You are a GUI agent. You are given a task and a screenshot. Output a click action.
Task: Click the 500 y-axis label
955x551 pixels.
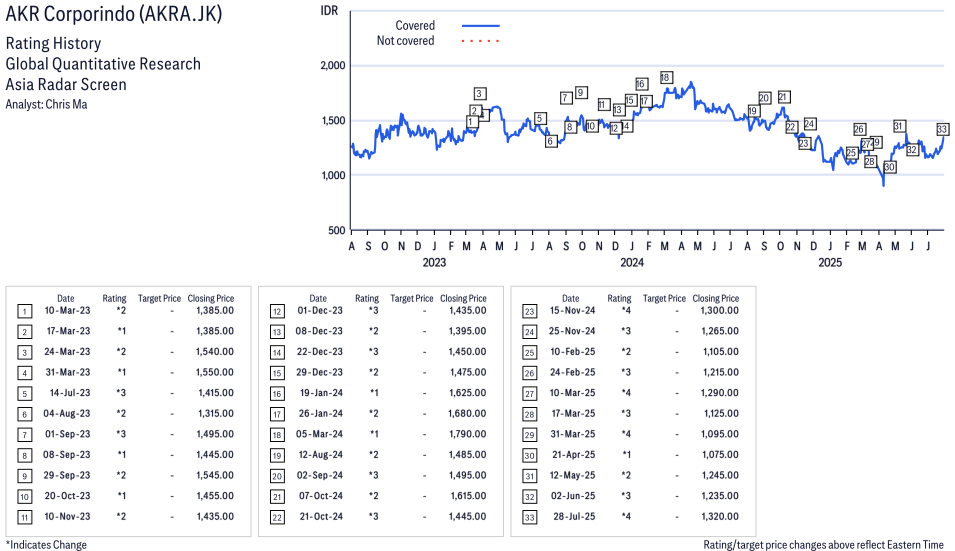pyautogui.click(x=337, y=230)
